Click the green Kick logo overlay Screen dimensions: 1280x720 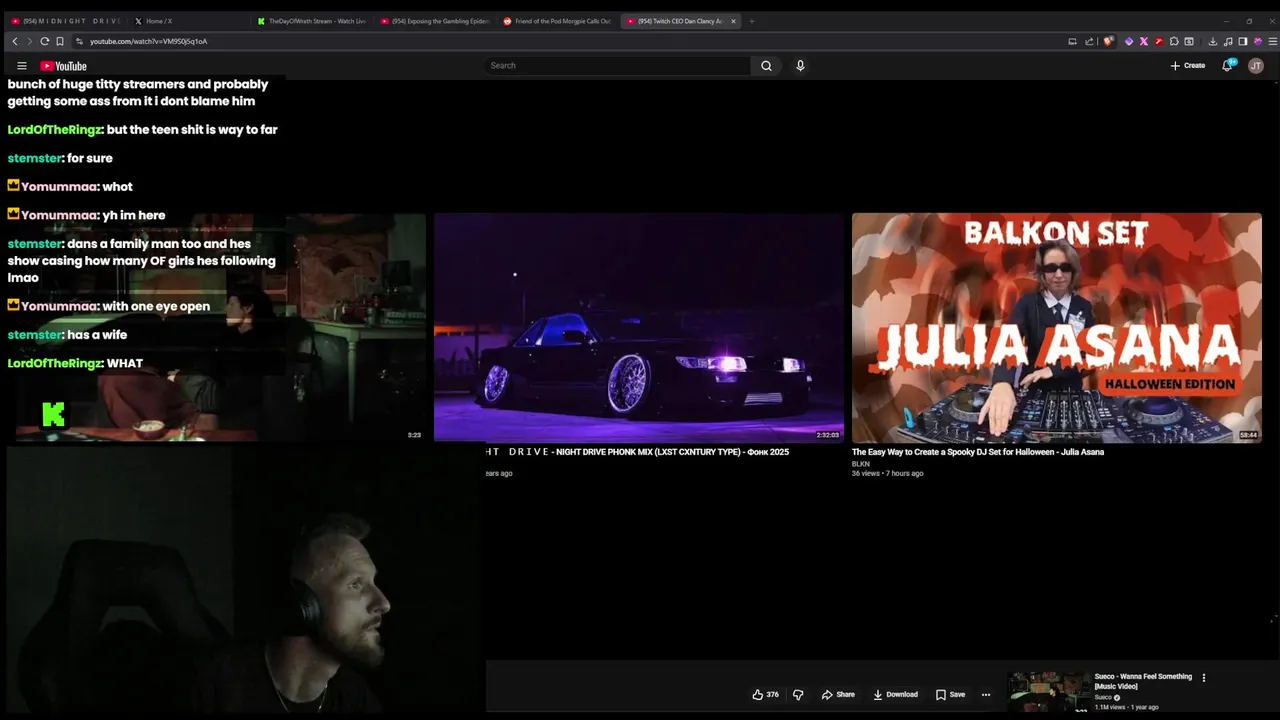coord(53,414)
